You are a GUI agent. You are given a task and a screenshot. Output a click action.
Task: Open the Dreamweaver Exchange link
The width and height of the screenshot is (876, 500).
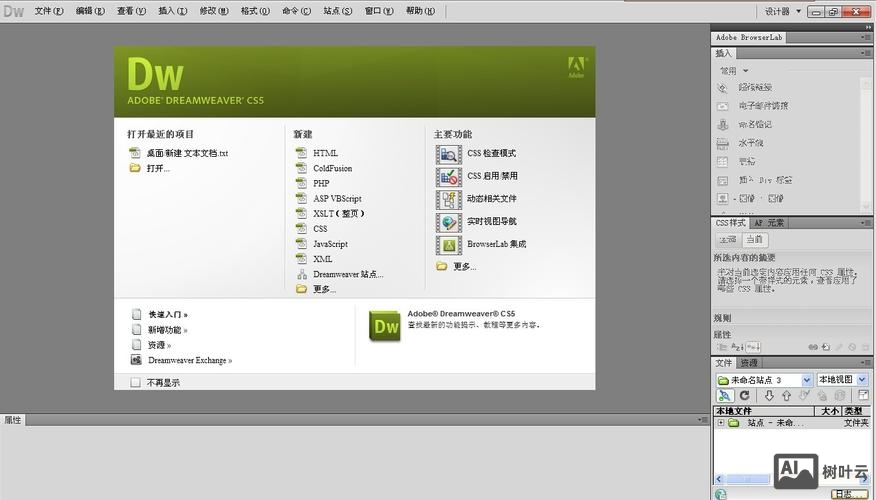(190, 360)
